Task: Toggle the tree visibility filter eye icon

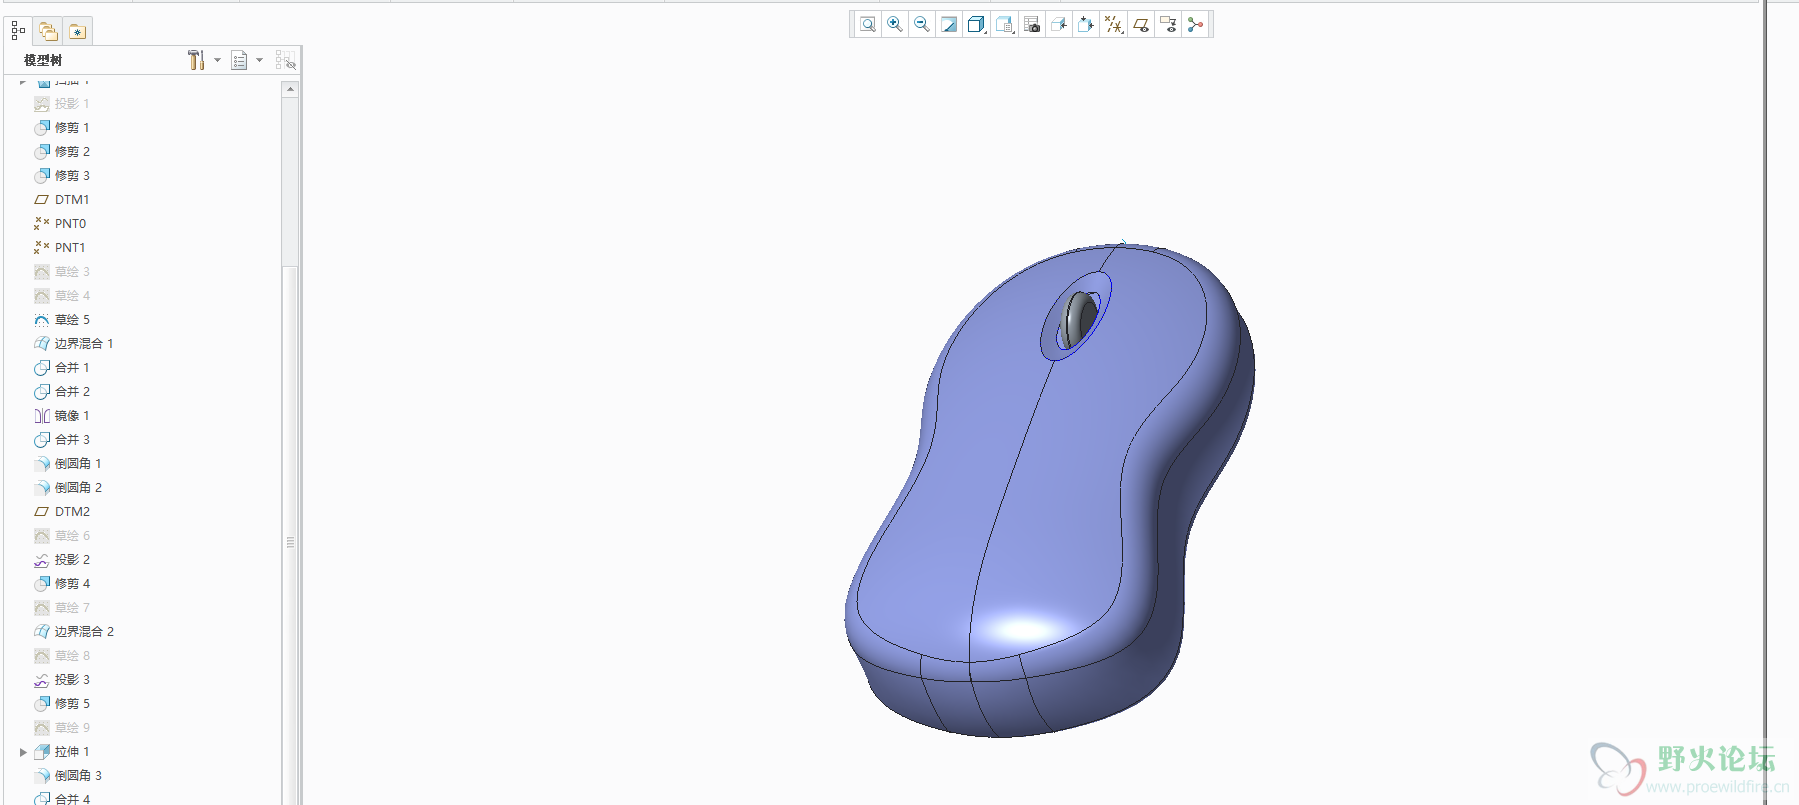Action: [285, 60]
